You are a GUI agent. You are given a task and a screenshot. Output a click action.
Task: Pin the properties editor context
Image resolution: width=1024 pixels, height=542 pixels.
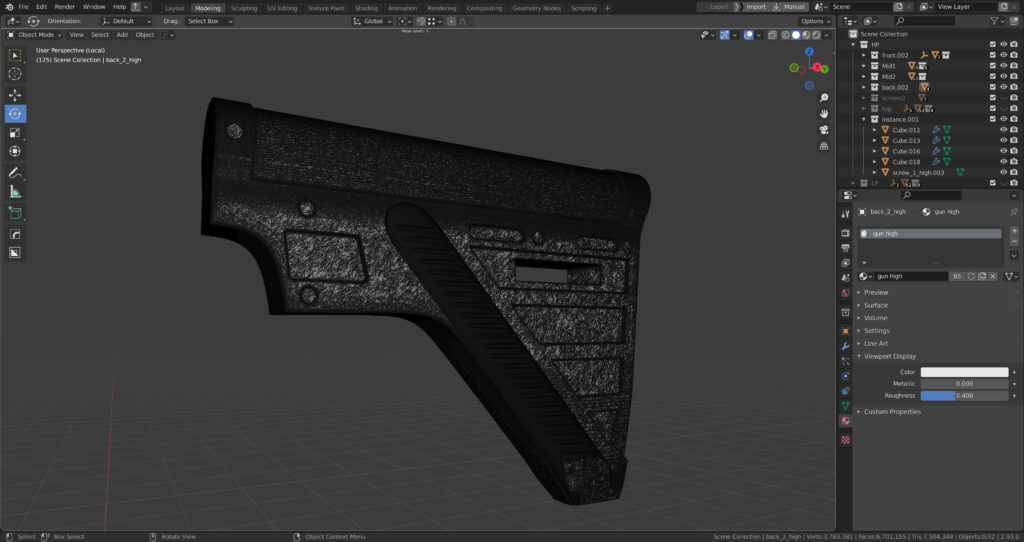pos(1014,212)
